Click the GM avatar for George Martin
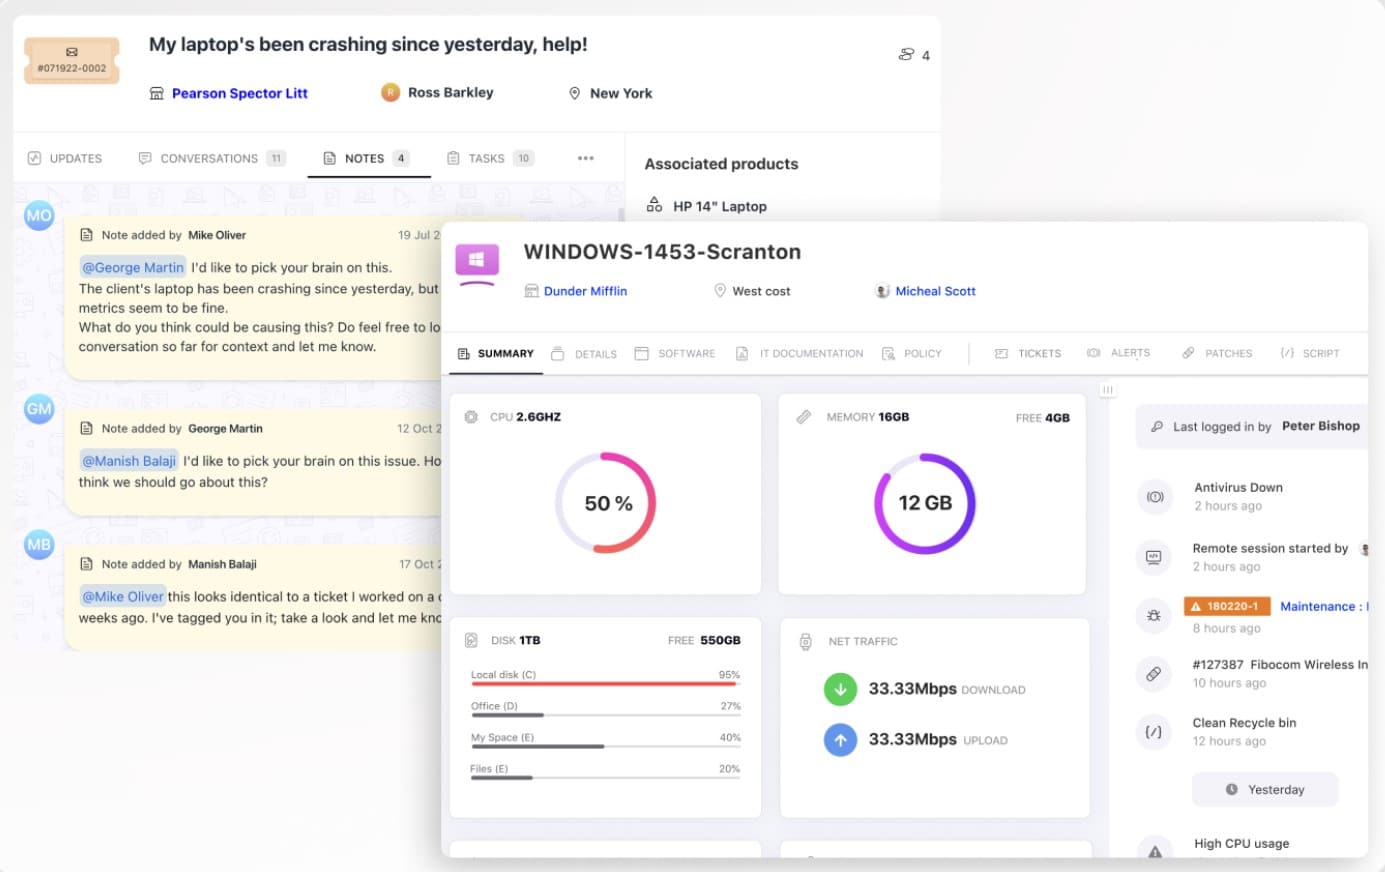The height and width of the screenshot is (872, 1385). point(39,408)
